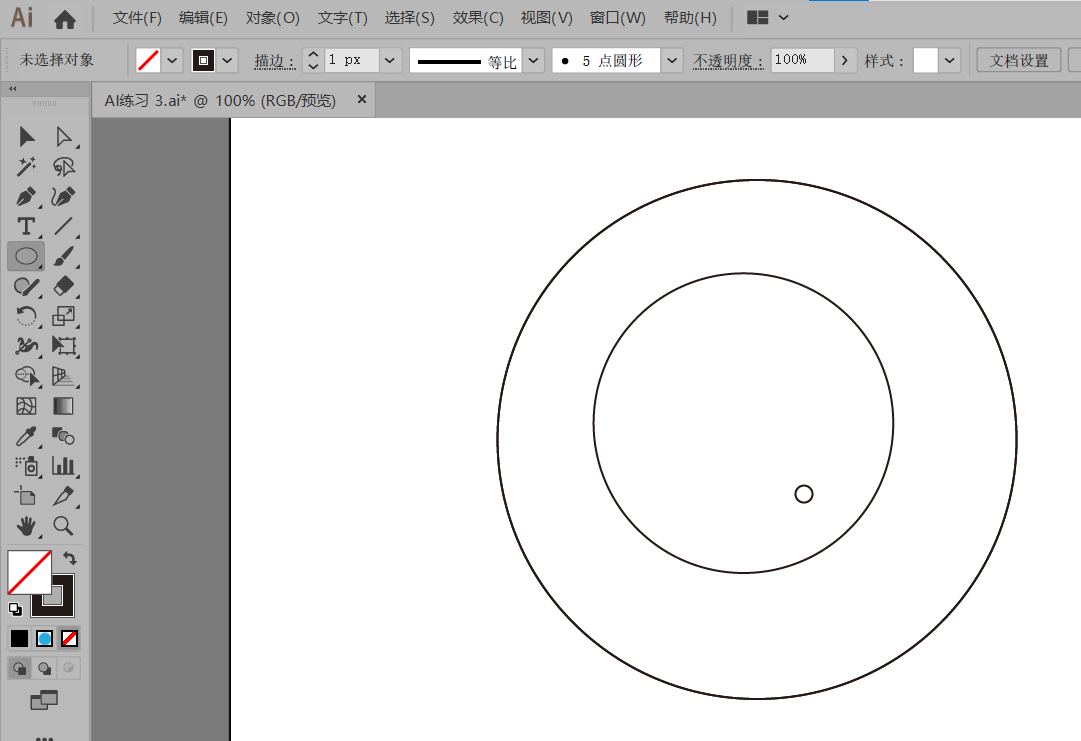
Task: Apply None mode button
Action: point(69,639)
